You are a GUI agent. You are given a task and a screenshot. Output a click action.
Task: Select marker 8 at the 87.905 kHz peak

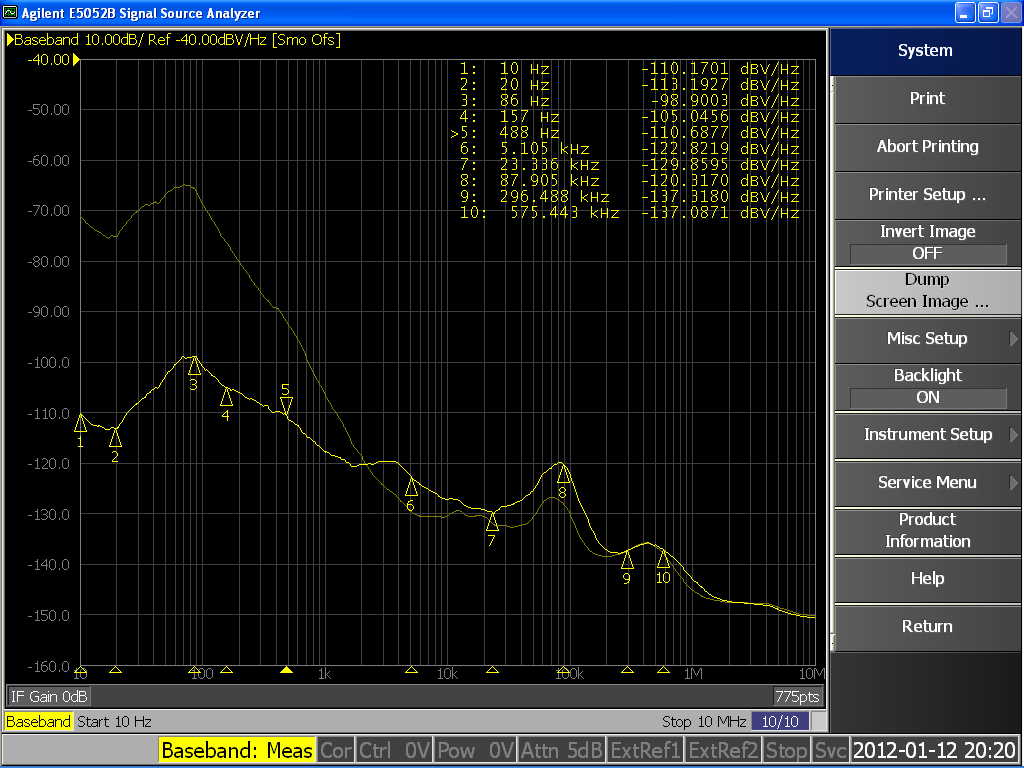(564, 473)
